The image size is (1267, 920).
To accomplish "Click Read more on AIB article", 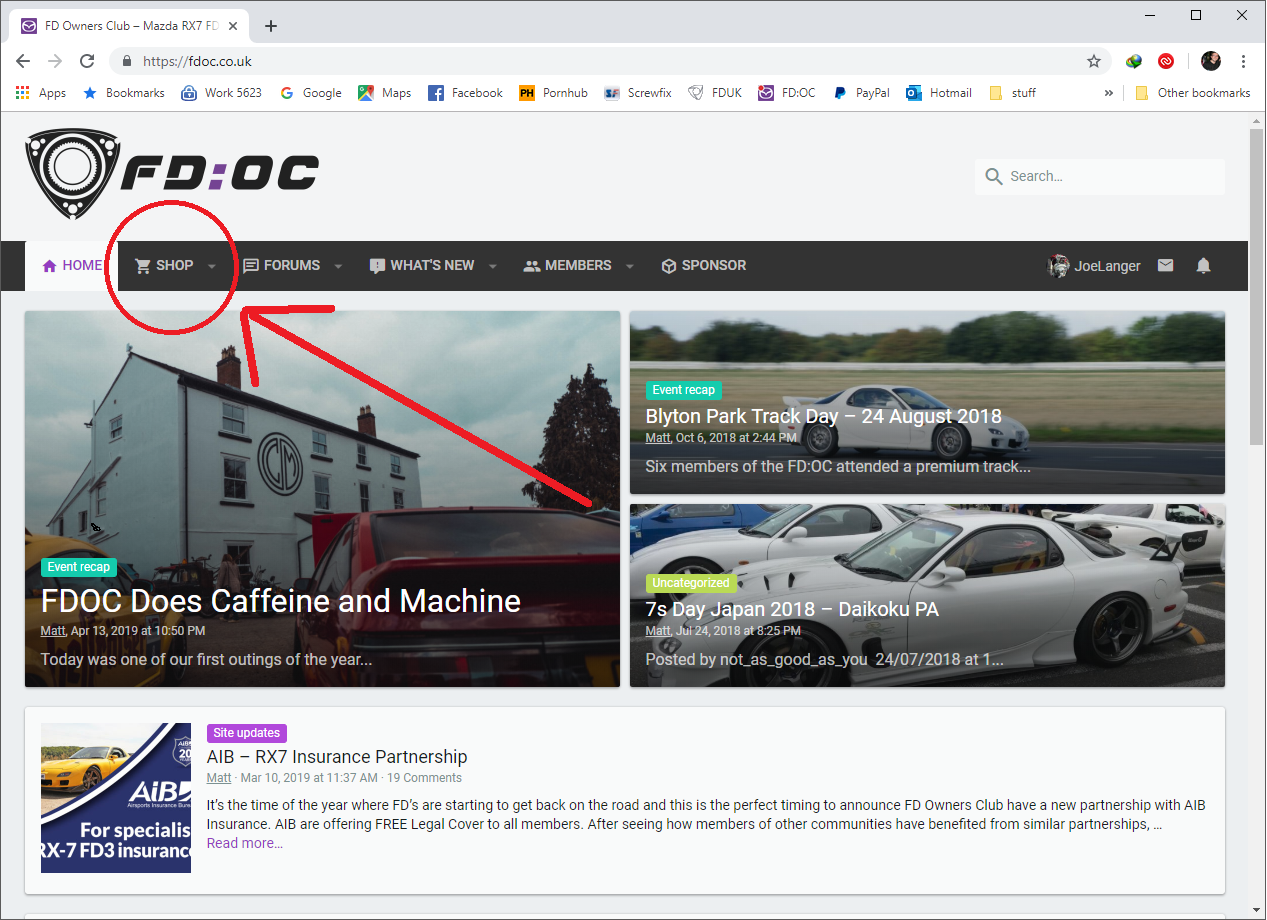I will coord(245,843).
